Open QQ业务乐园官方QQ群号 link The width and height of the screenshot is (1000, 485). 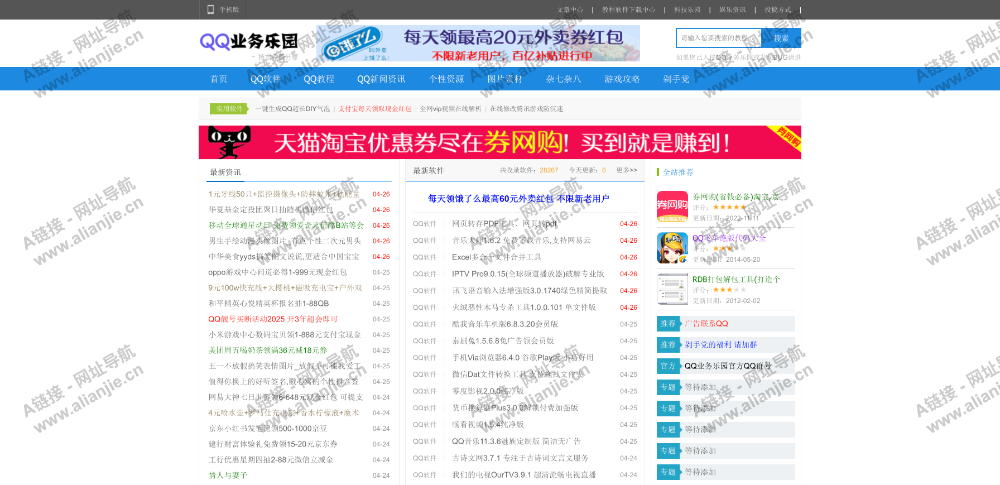click(728, 366)
